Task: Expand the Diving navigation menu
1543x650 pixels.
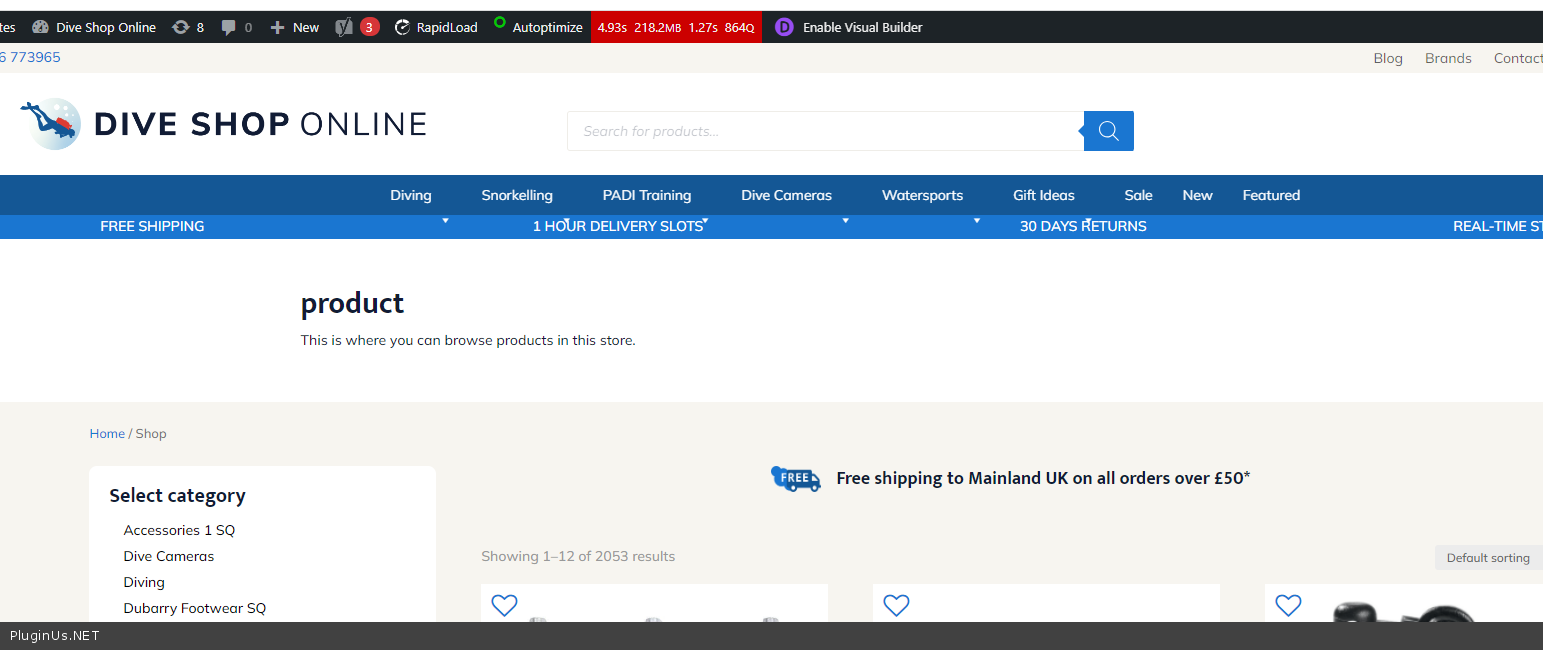Action: tap(410, 195)
